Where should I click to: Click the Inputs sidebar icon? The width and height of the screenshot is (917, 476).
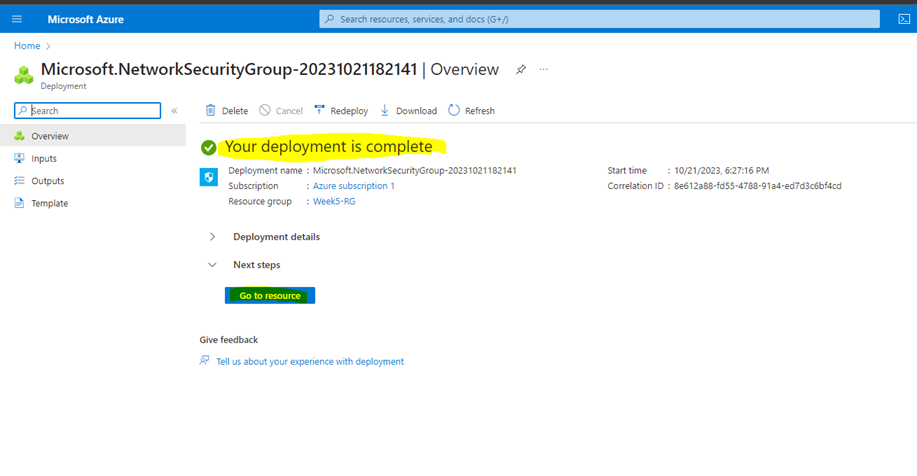click(x=19, y=158)
